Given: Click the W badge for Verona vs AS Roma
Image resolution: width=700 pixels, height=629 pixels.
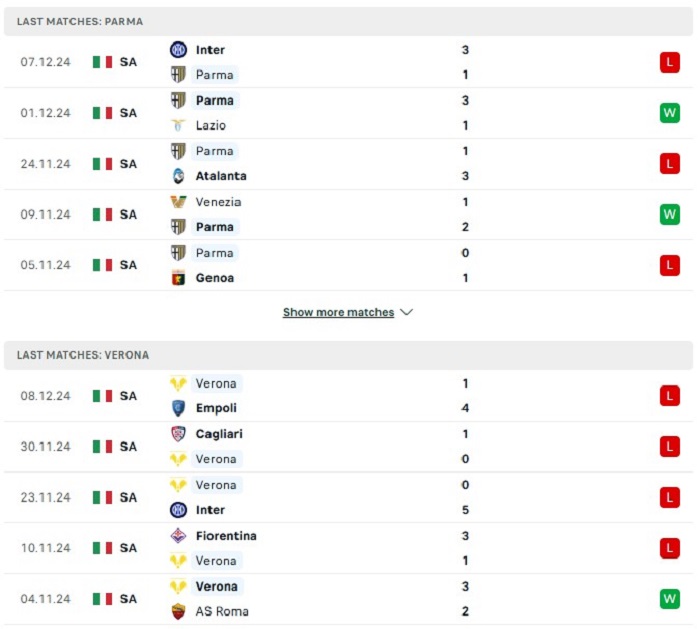Looking at the screenshot, I should (670, 599).
